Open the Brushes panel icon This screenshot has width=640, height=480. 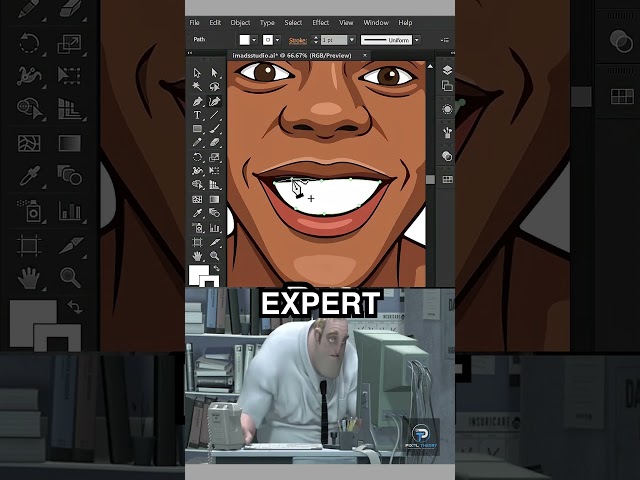point(447,133)
